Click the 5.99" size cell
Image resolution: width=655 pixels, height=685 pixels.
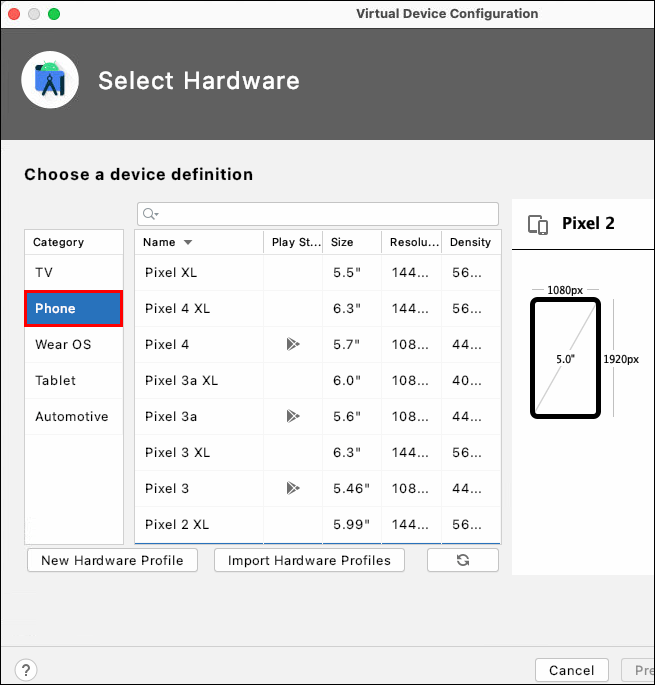coord(351,524)
